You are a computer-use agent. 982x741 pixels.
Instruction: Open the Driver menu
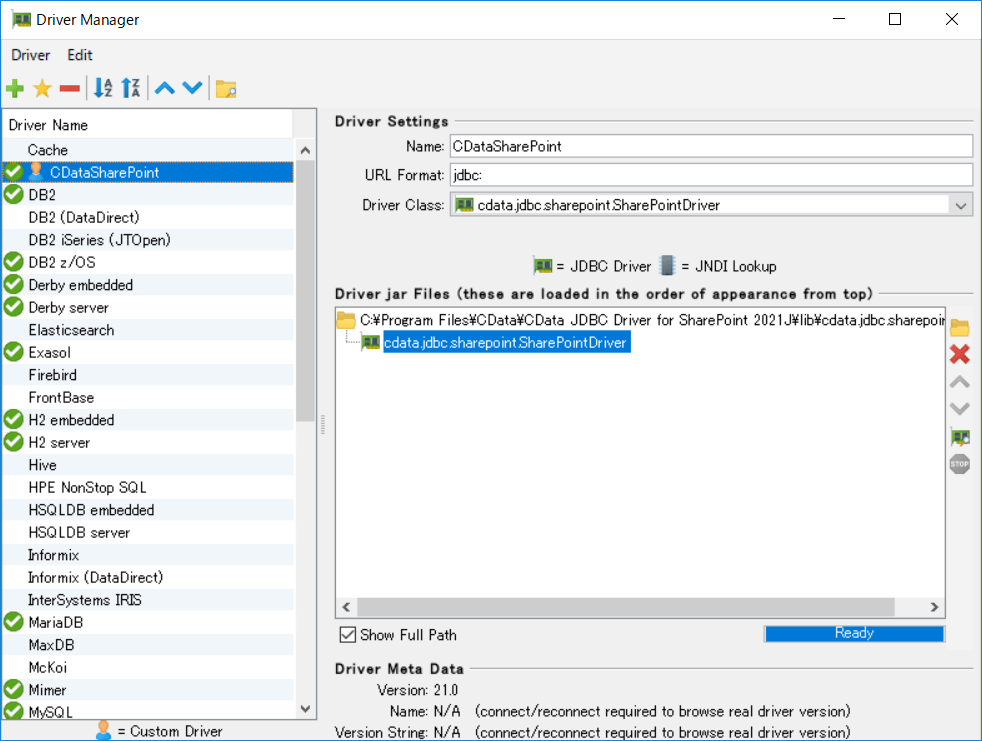point(31,55)
